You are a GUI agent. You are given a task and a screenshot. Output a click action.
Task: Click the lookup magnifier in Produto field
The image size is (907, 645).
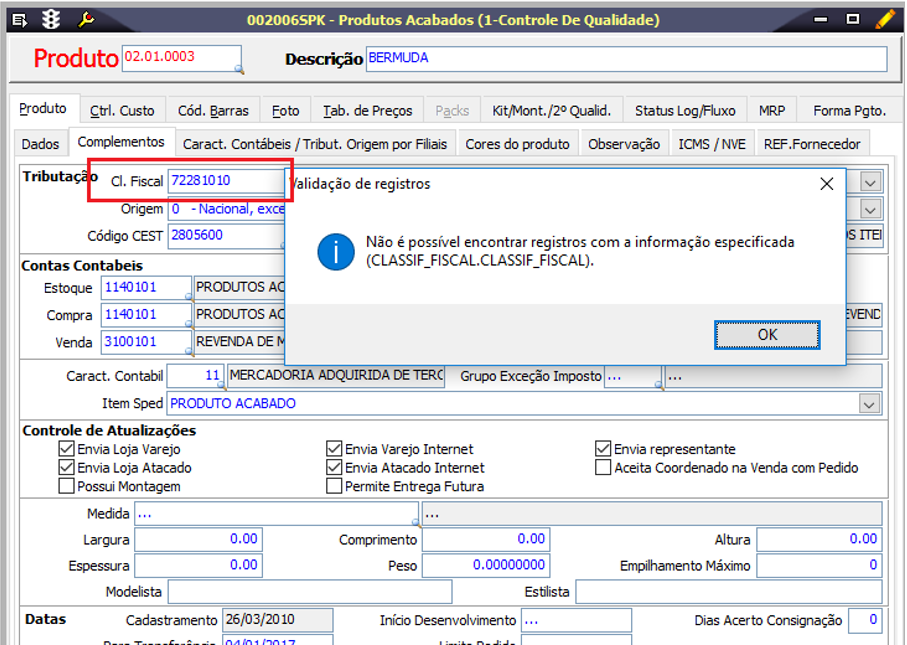(239, 68)
